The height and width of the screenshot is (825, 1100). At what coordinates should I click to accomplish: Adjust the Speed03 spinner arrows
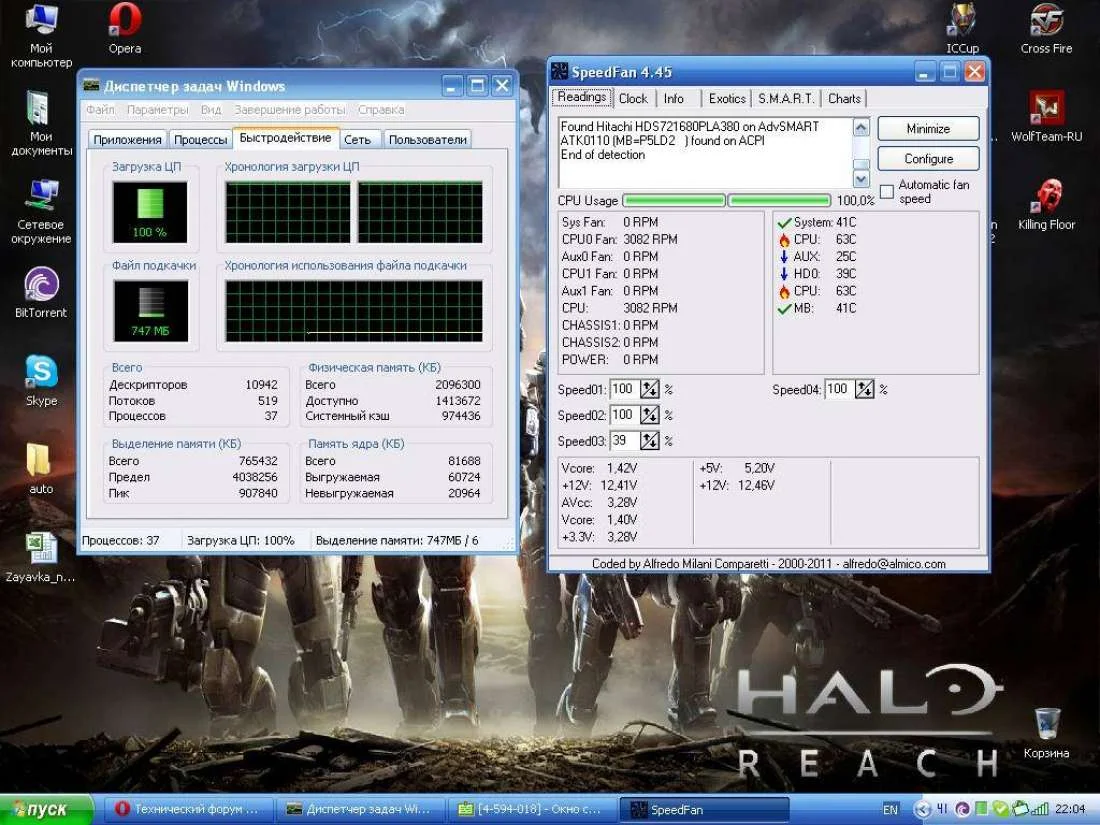tap(650, 441)
